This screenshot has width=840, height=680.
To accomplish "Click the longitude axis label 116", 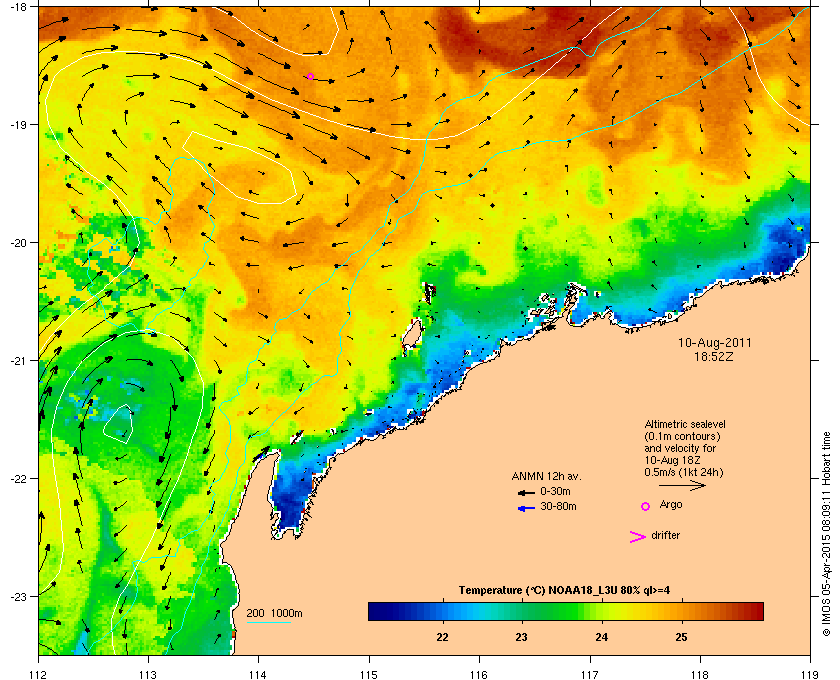I will (x=479, y=674).
